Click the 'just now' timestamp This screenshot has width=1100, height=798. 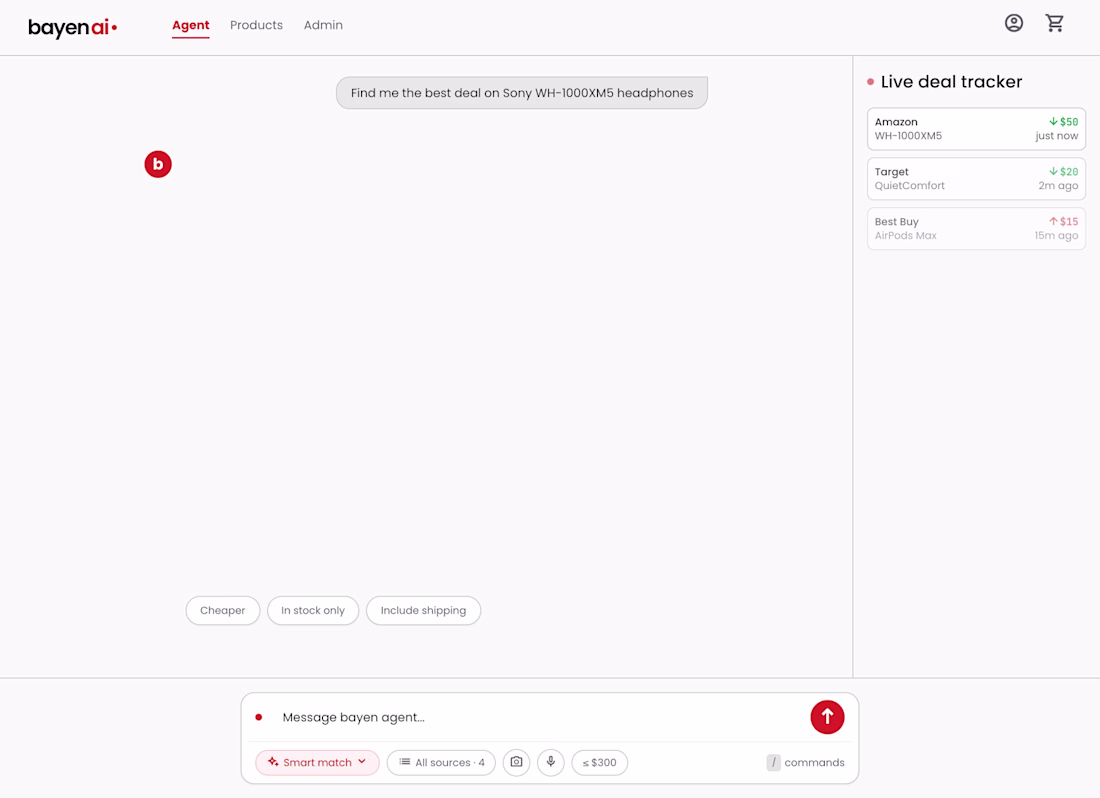1057,136
